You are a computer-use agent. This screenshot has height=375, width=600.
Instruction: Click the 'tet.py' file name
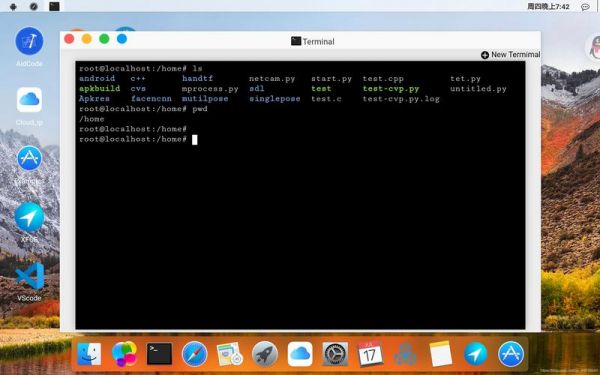click(x=465, y=79)
